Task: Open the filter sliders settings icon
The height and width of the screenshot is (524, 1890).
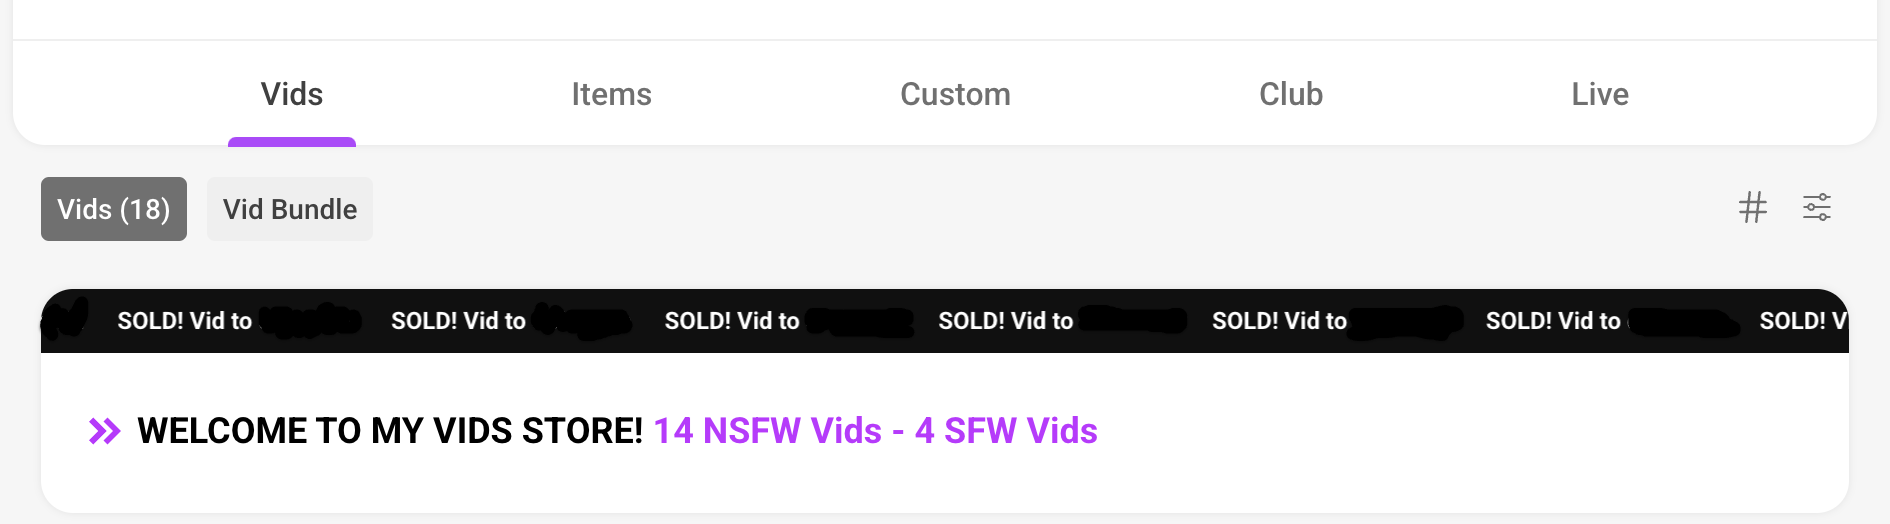Action: [x=1816, y=208]
